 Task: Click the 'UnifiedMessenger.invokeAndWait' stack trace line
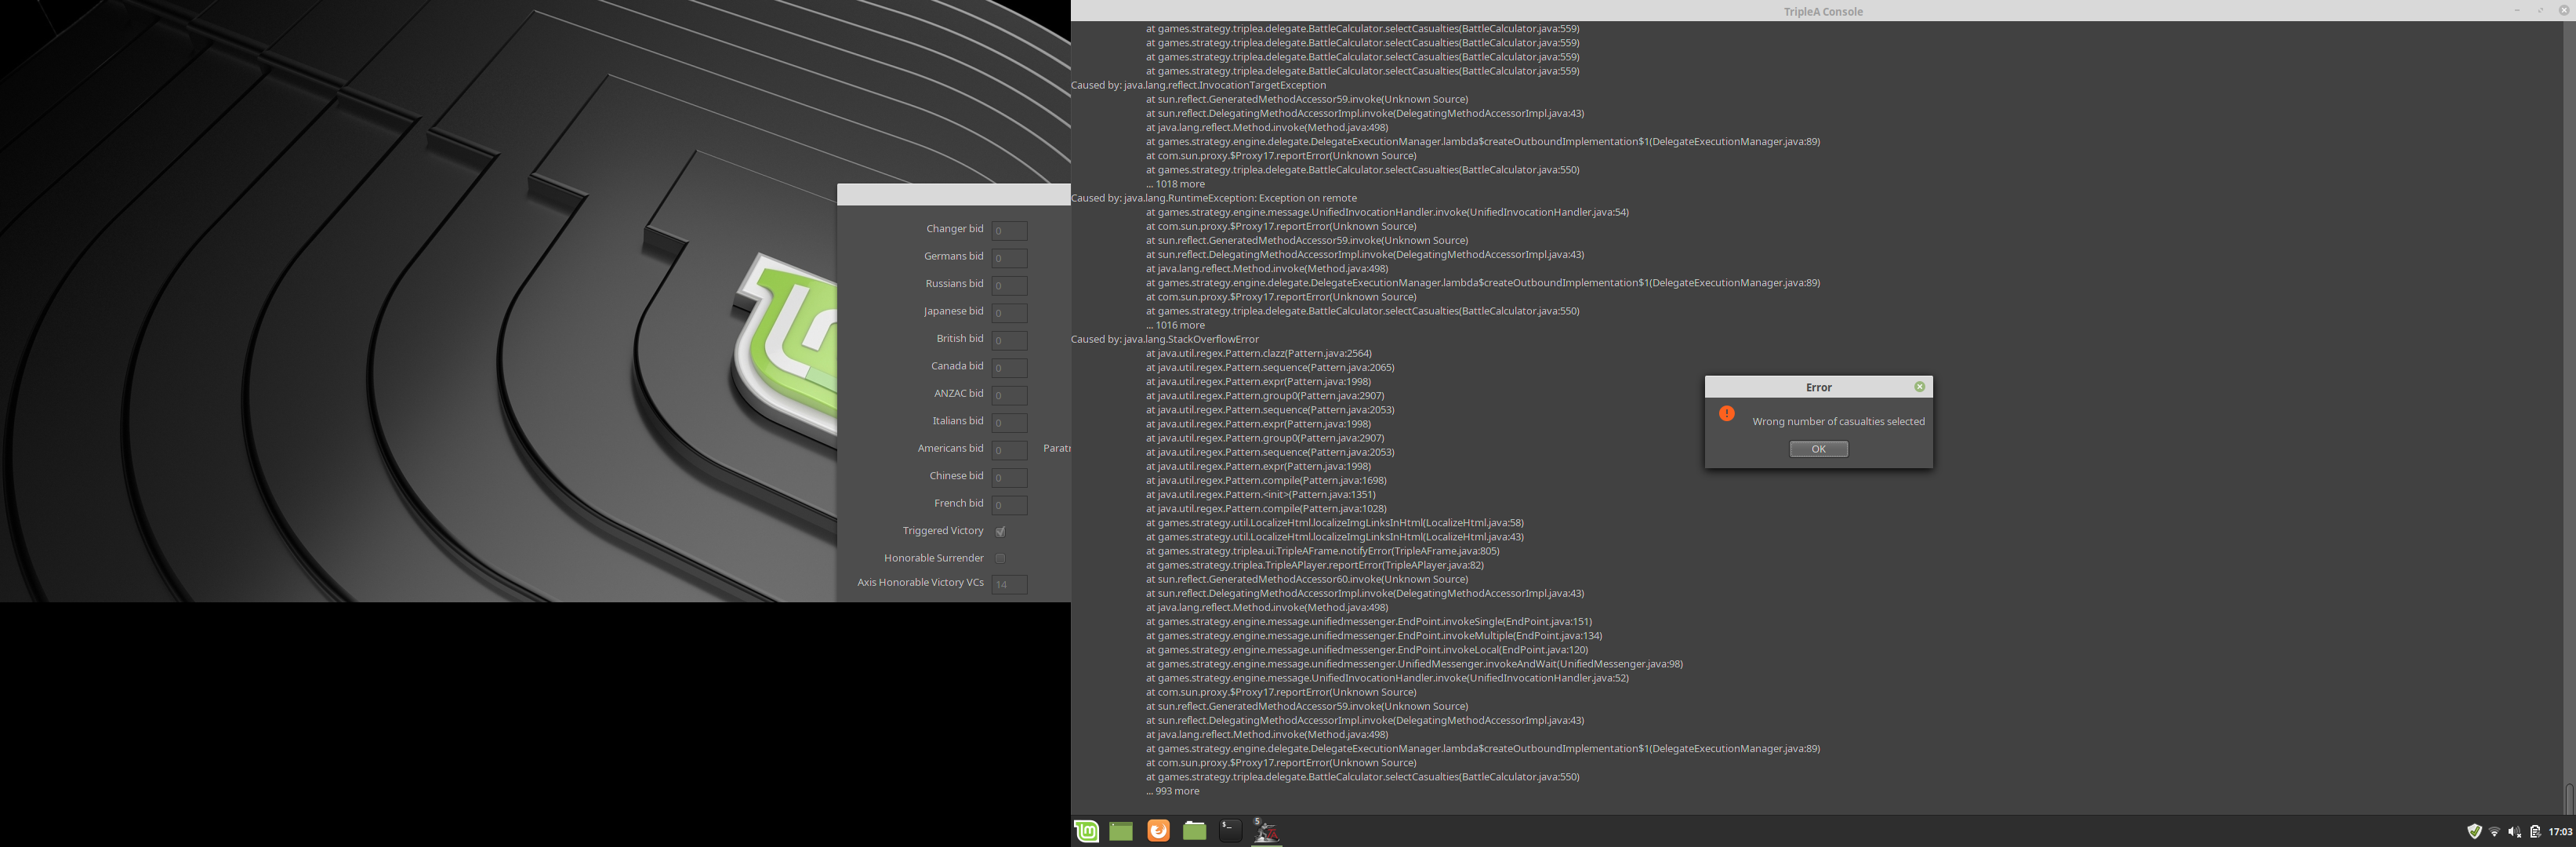[1414, 664]
